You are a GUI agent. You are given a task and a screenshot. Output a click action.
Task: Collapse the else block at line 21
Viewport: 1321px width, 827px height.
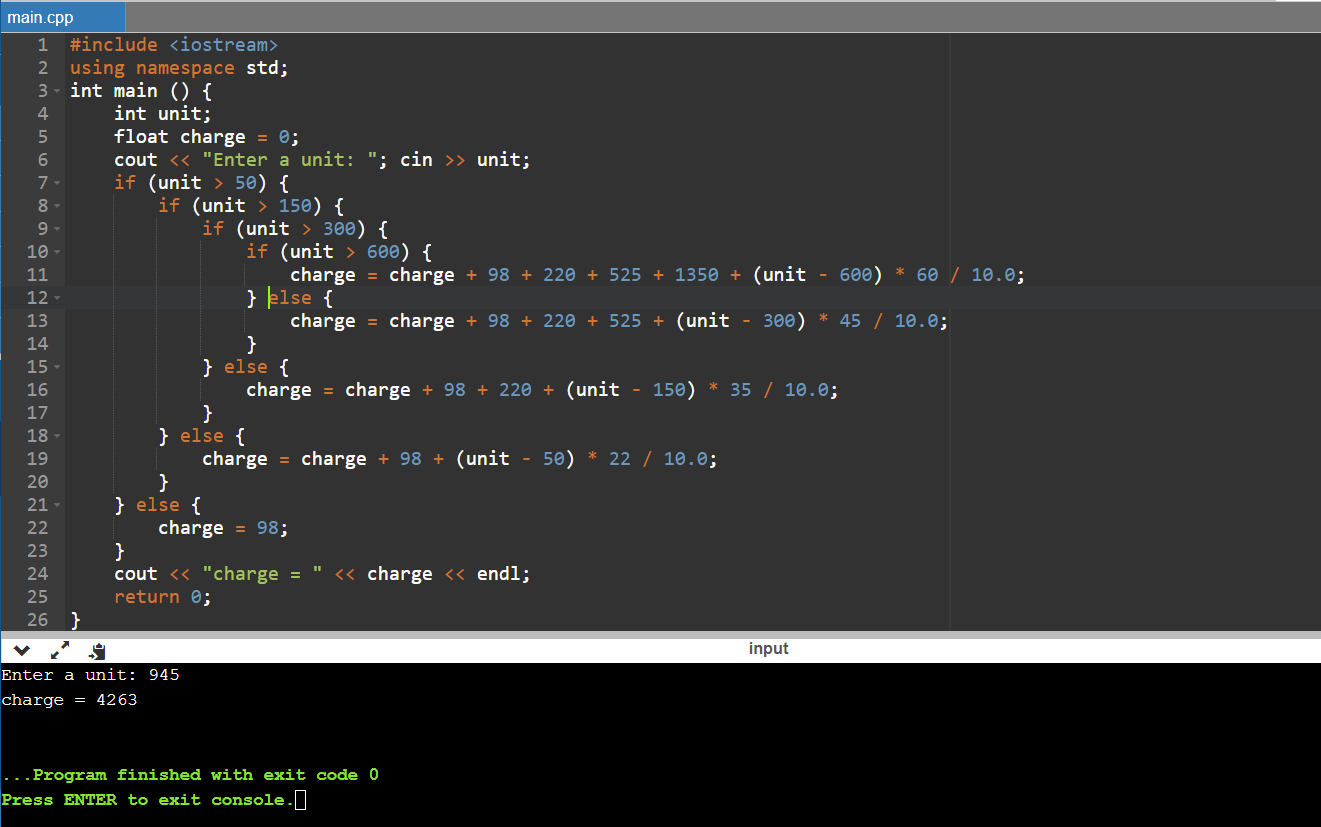[x=56, y=505]
